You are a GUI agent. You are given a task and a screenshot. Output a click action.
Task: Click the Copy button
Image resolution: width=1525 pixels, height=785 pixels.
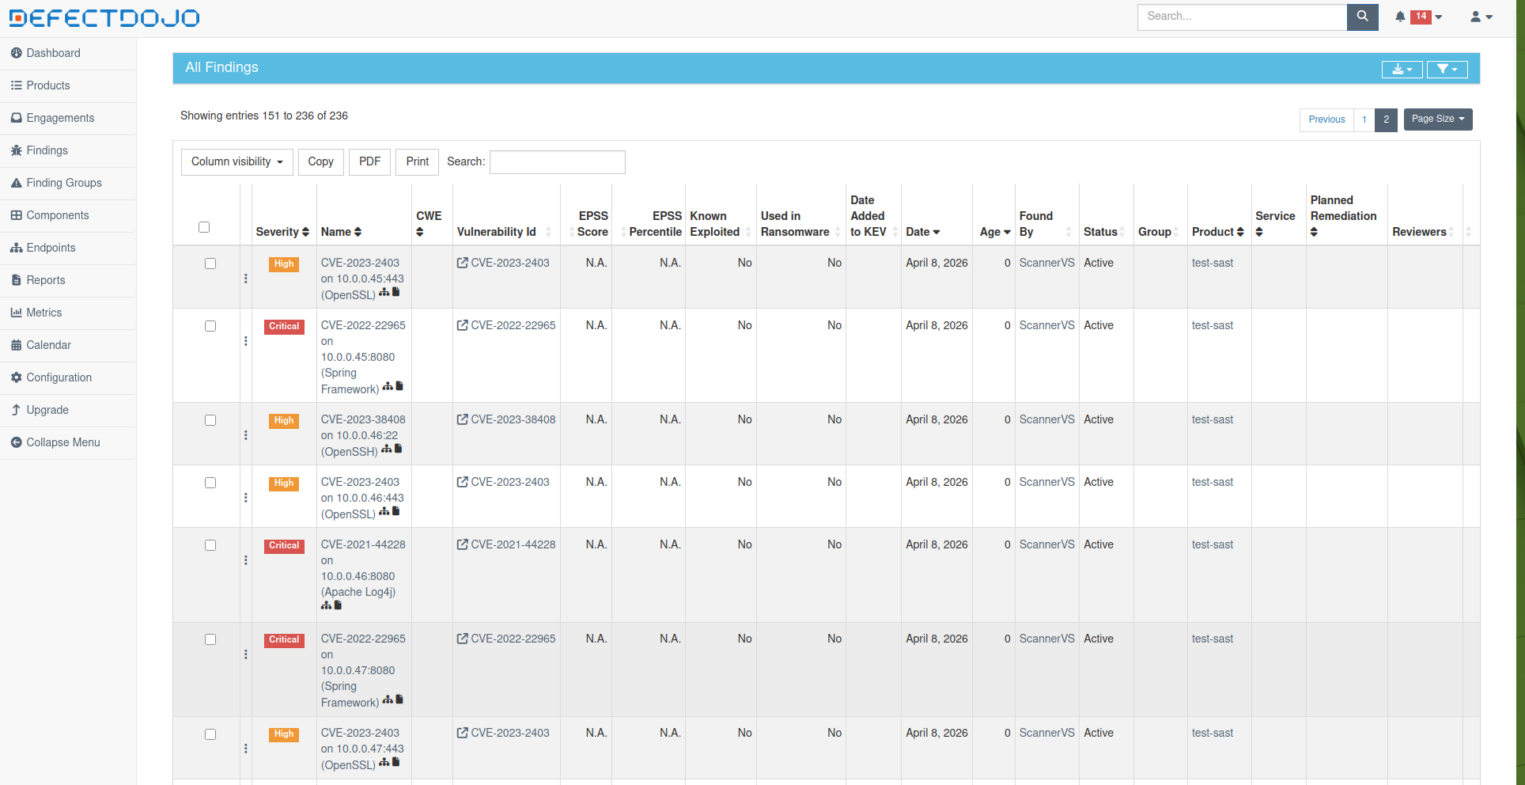pyautogui.click(x=321, y=162)
